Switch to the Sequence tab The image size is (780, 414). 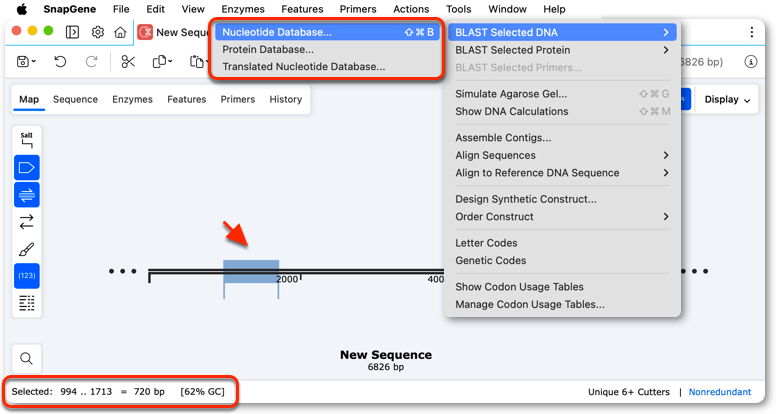pyautogui.click(x=75, y=100)
